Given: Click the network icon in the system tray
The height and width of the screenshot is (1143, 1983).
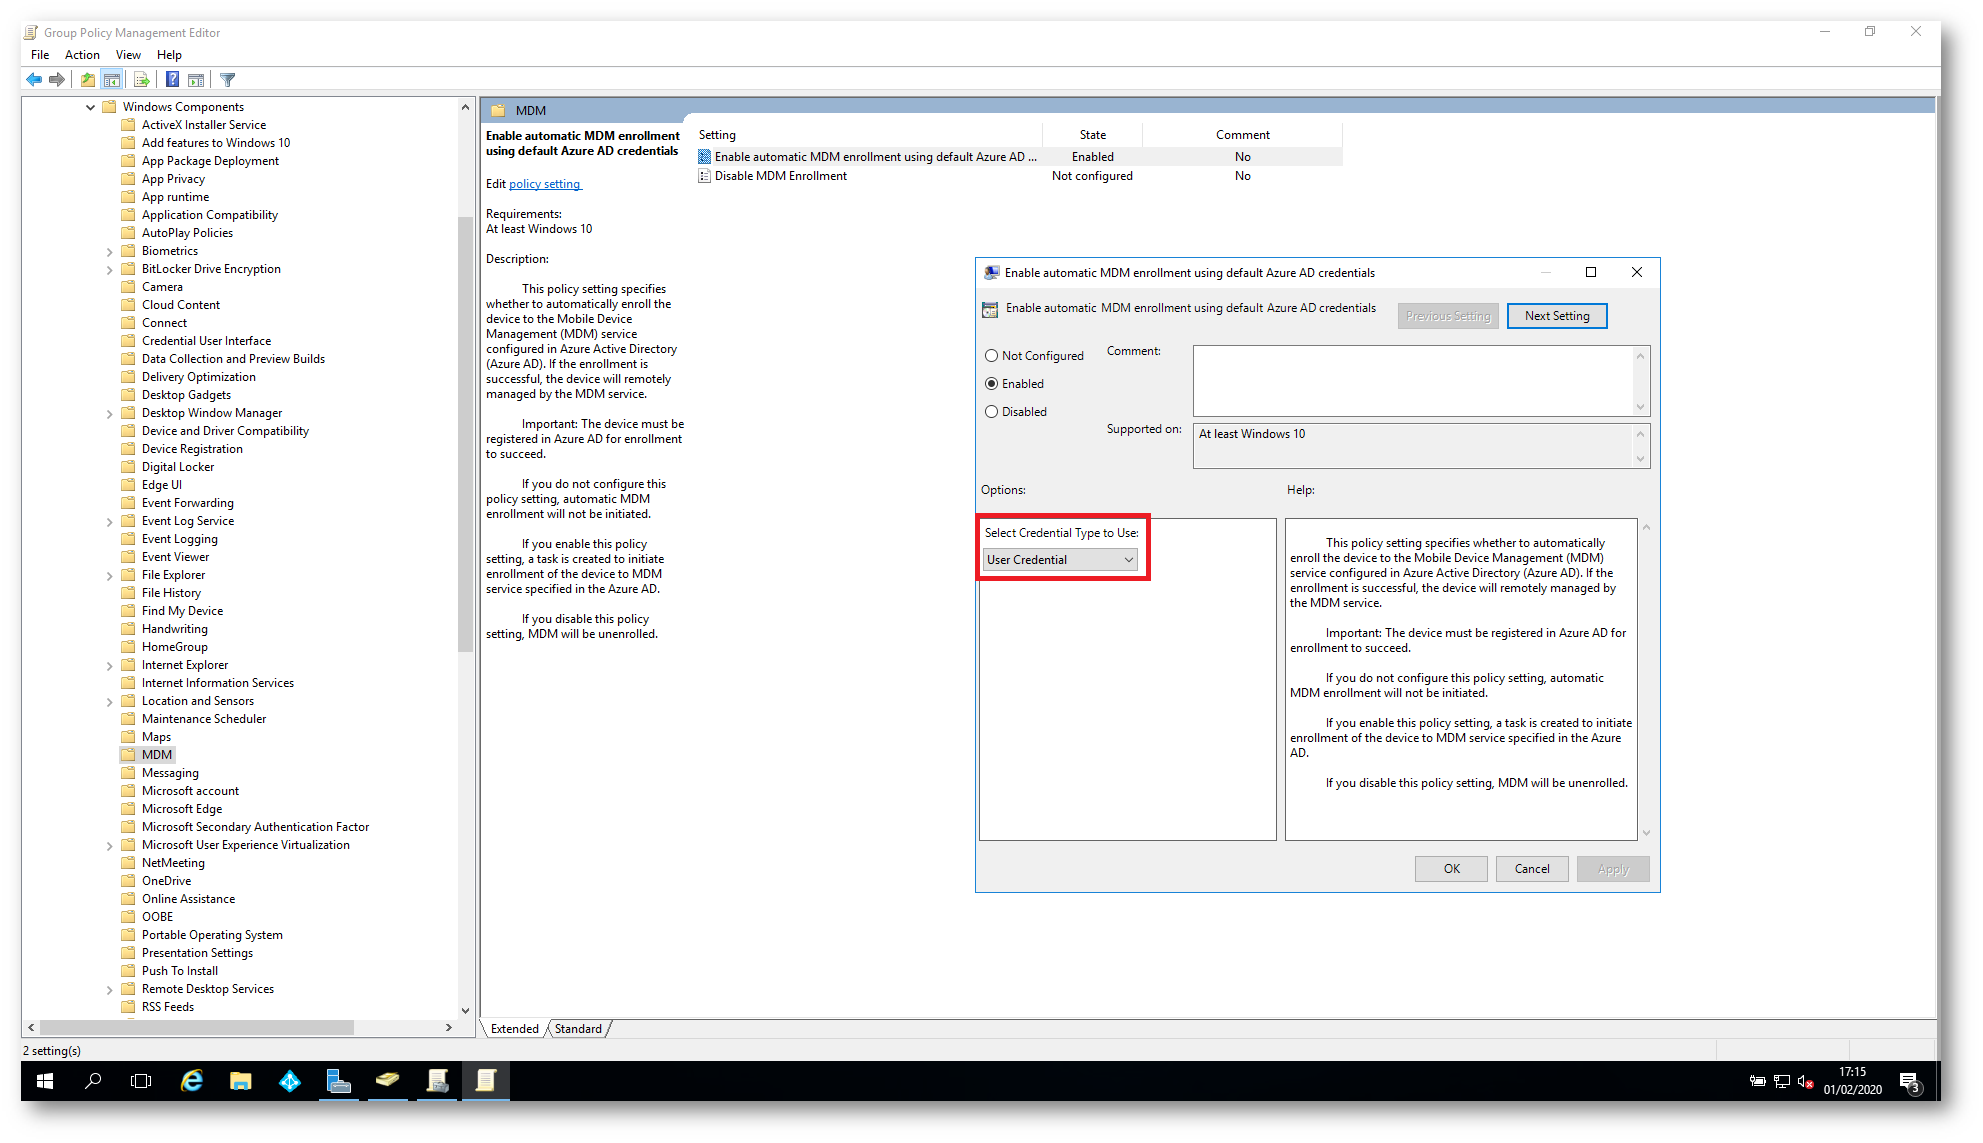Looking at the screenshot, I should (1781, 1081).
